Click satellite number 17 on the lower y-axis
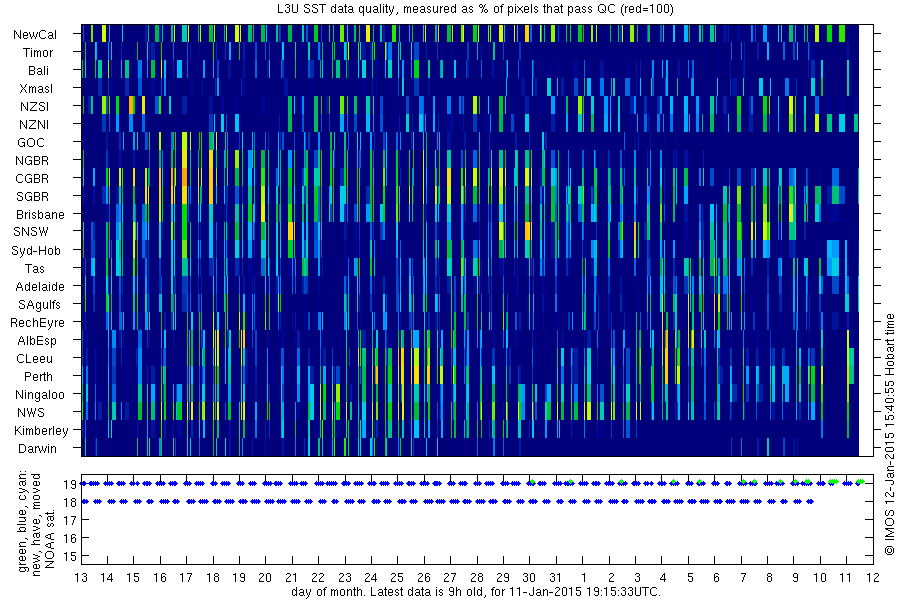Screen dimensions: 900x600 pyautogui.click(x=70, y=520)
